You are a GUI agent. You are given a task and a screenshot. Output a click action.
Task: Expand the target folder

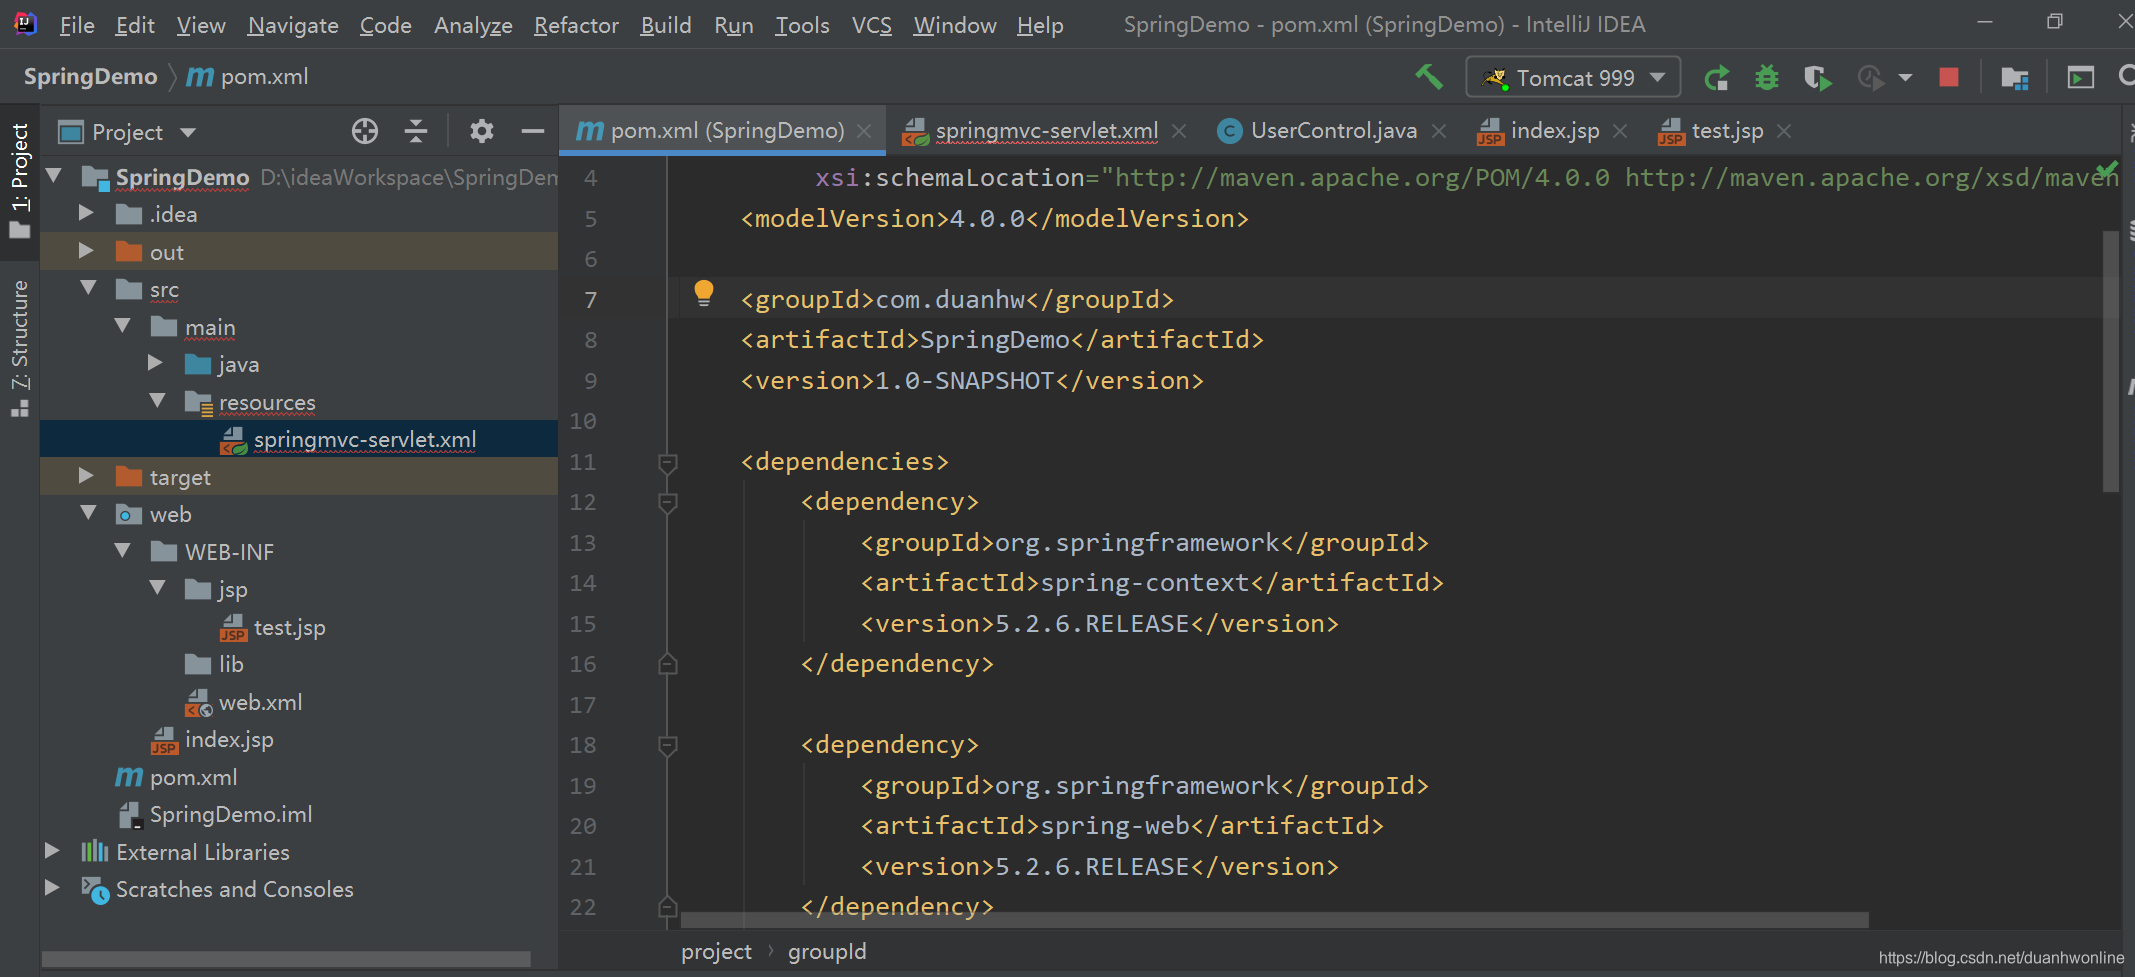(x=86, y=477)
